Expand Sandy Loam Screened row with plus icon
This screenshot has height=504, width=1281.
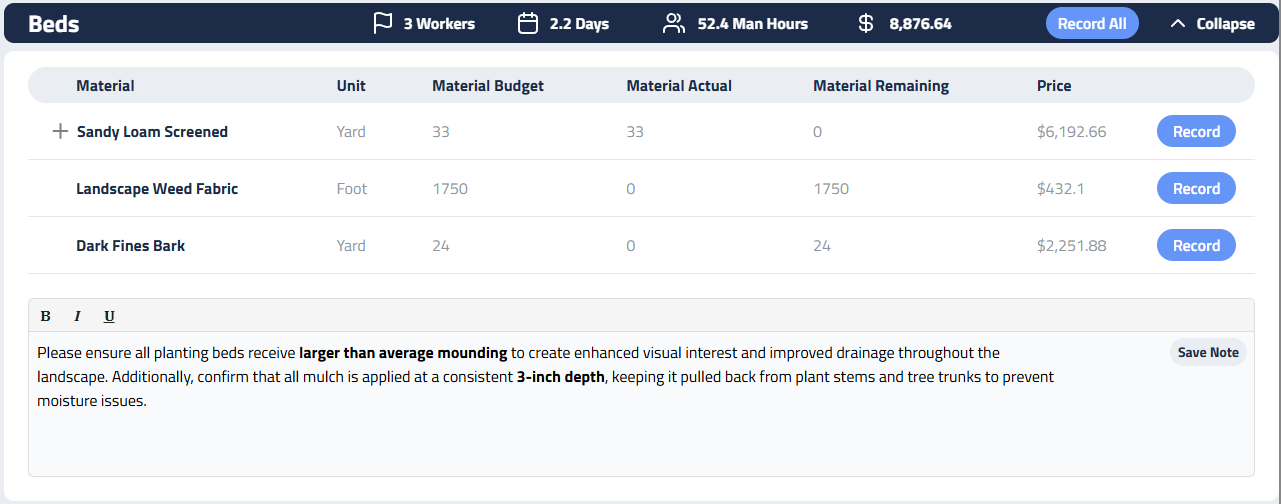pos(60,131)
